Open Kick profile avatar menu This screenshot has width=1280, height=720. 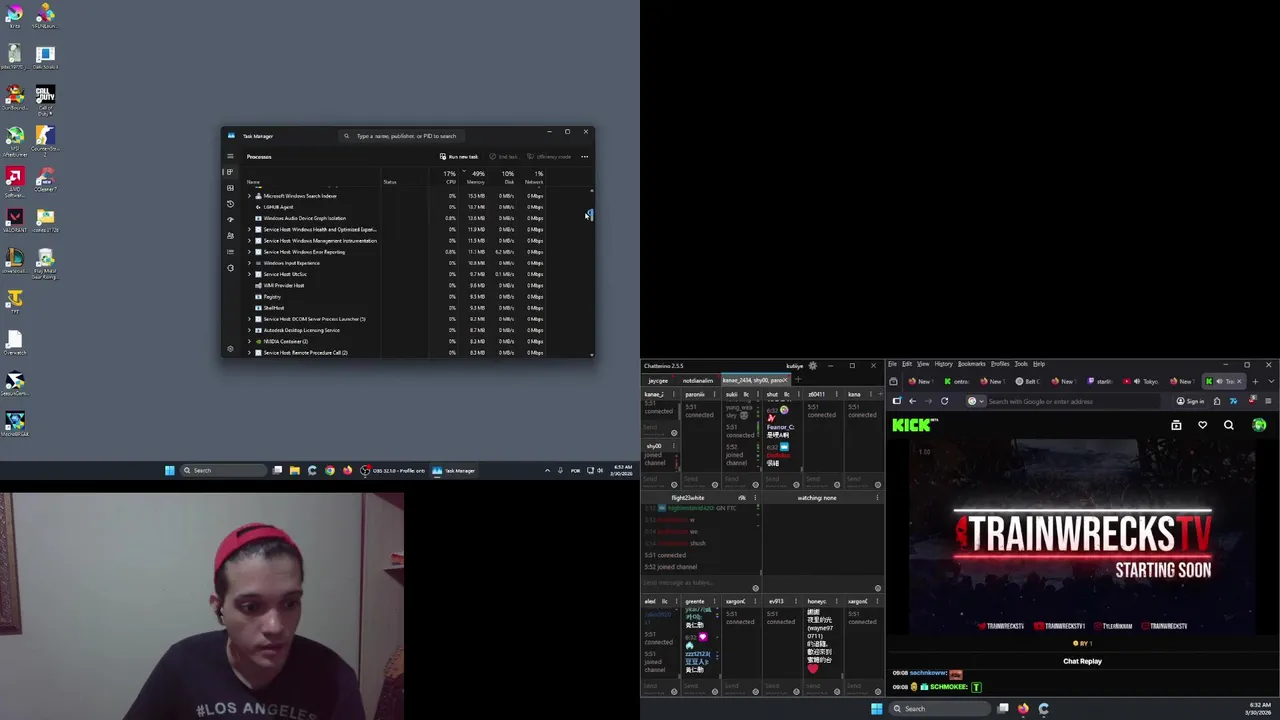click(1259, 425)
